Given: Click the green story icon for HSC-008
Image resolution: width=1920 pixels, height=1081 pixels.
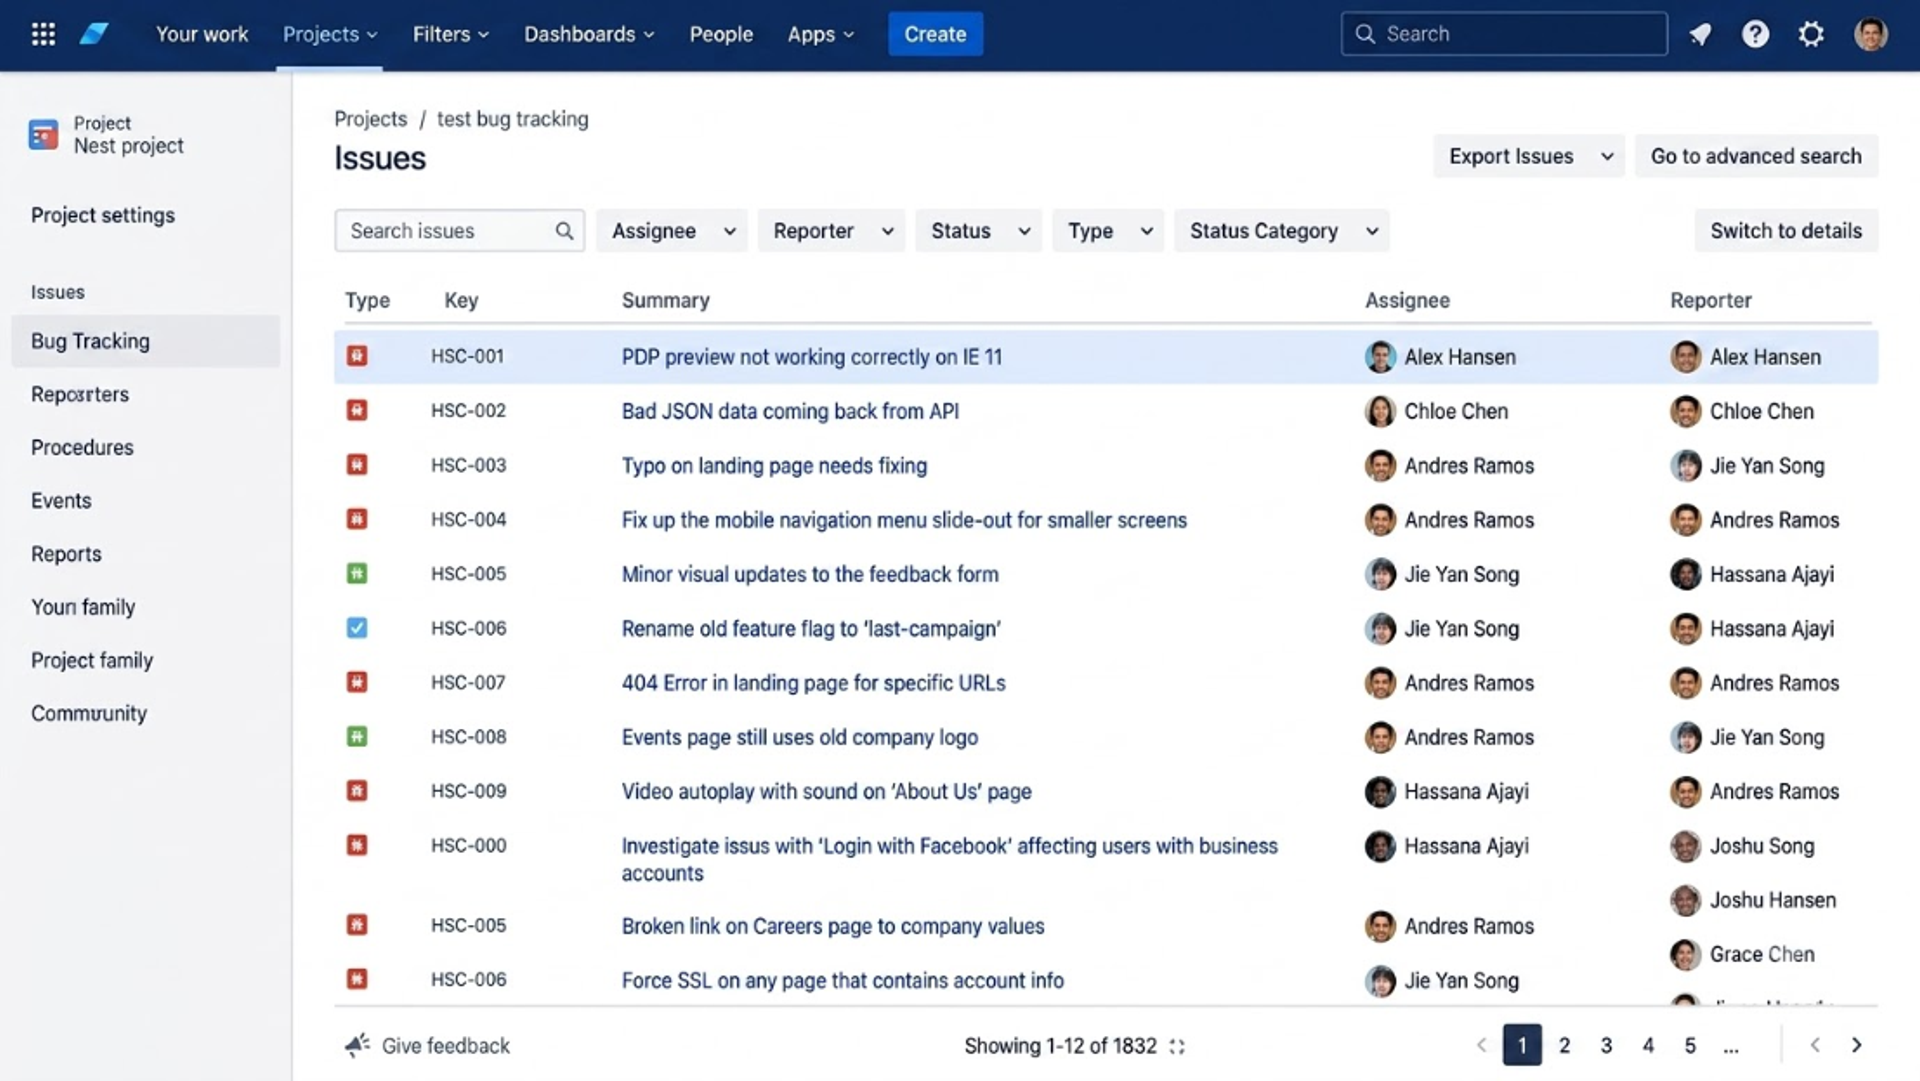Looking at the screenshot, I should tap(357, 736).
